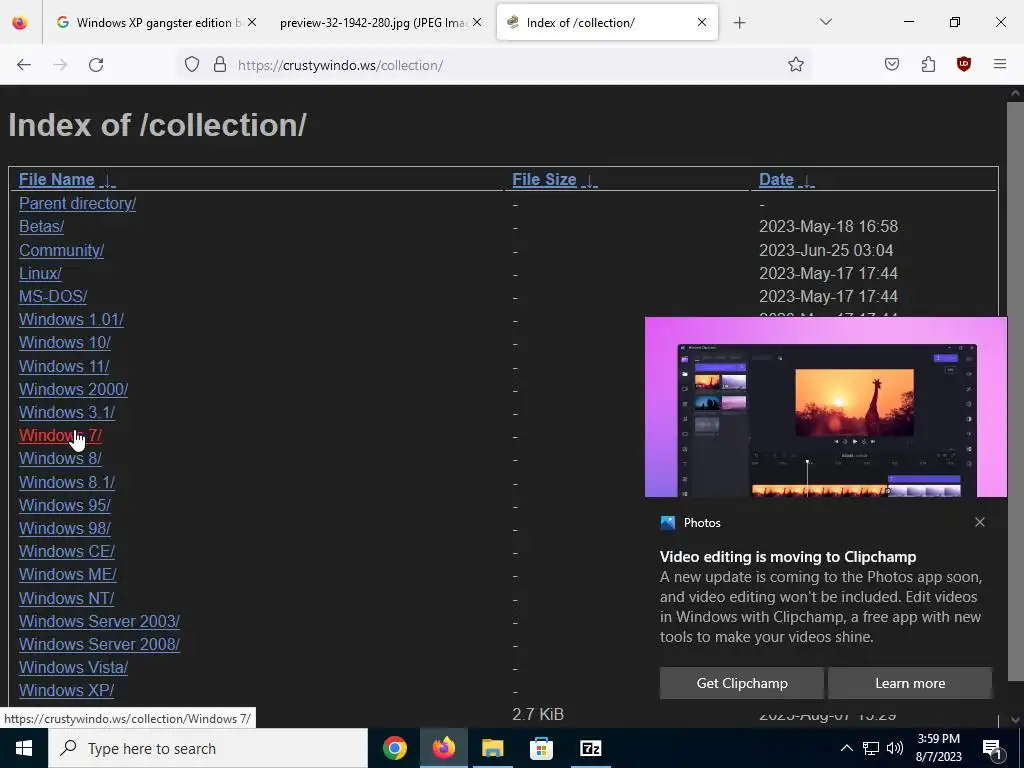The height and width of the screenshot is (768, 1024).
Task: Open the Windows 11 folder
Action: coord(64,366)
